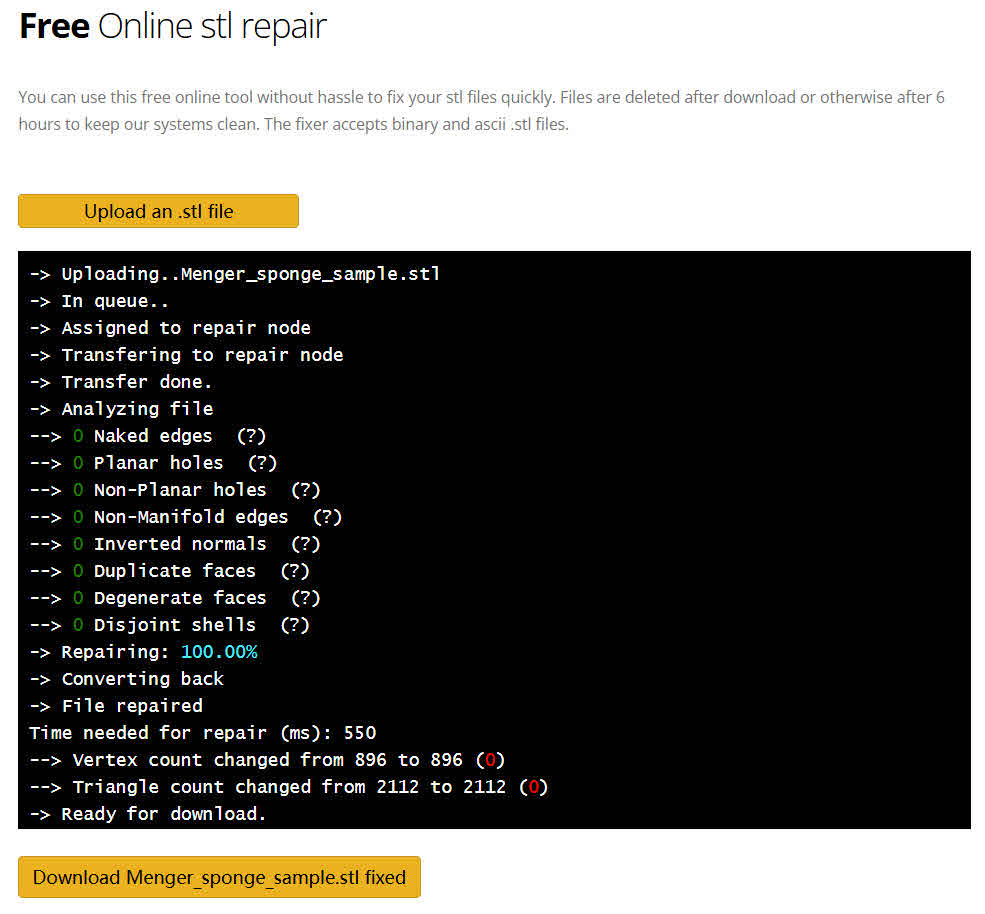This screenshot has width=985, height=914.
Task: Click the Analyzing file log line
Action: tap(121, 409)
